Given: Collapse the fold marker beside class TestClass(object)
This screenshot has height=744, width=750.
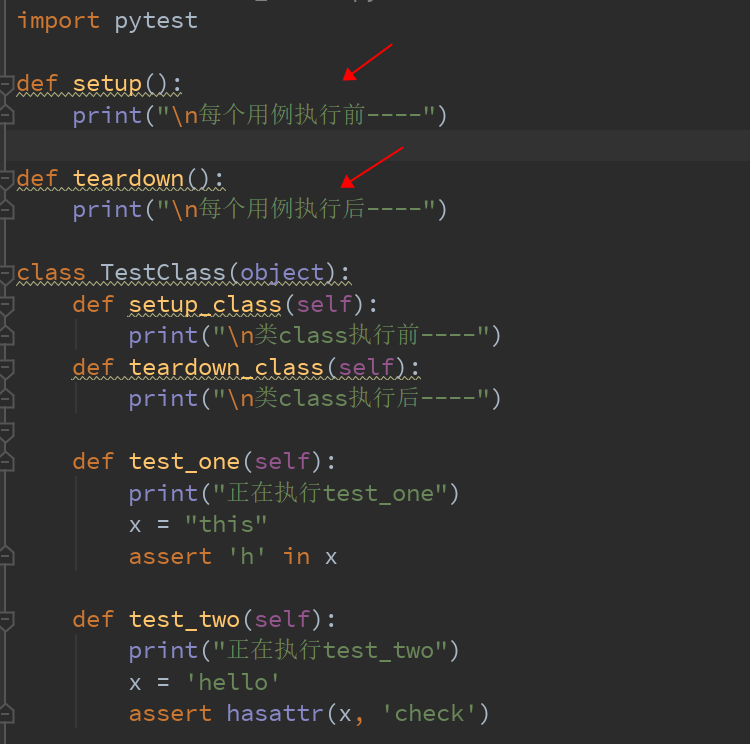Looking at the screenshot, I should point(6,273).
